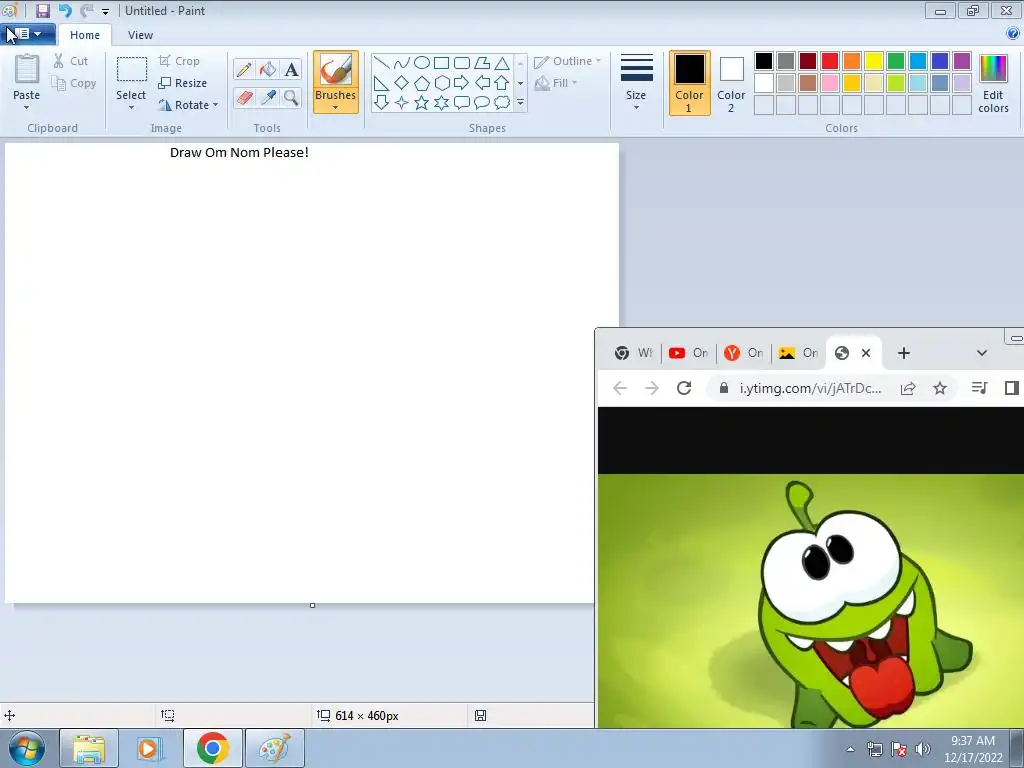Expand the Paste options arrow

pos(26,108)
